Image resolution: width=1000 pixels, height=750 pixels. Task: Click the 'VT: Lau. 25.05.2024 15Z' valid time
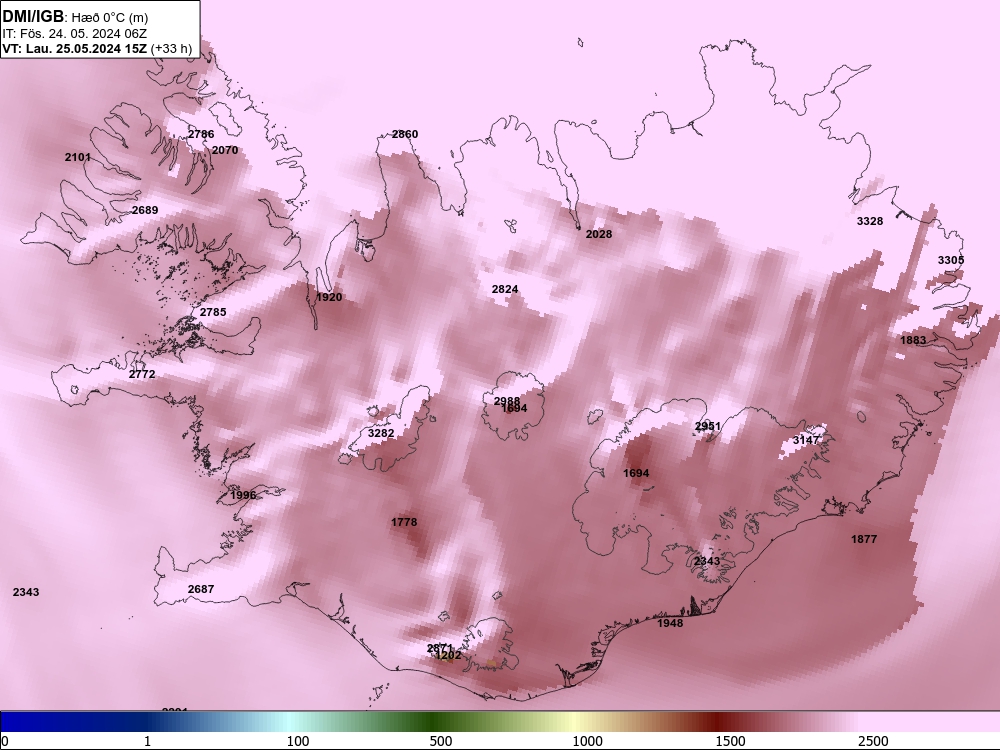point(75,48)
